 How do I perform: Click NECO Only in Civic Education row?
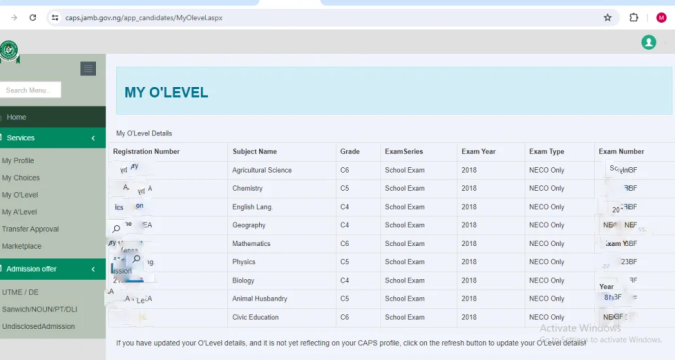(x=547, y=317)
